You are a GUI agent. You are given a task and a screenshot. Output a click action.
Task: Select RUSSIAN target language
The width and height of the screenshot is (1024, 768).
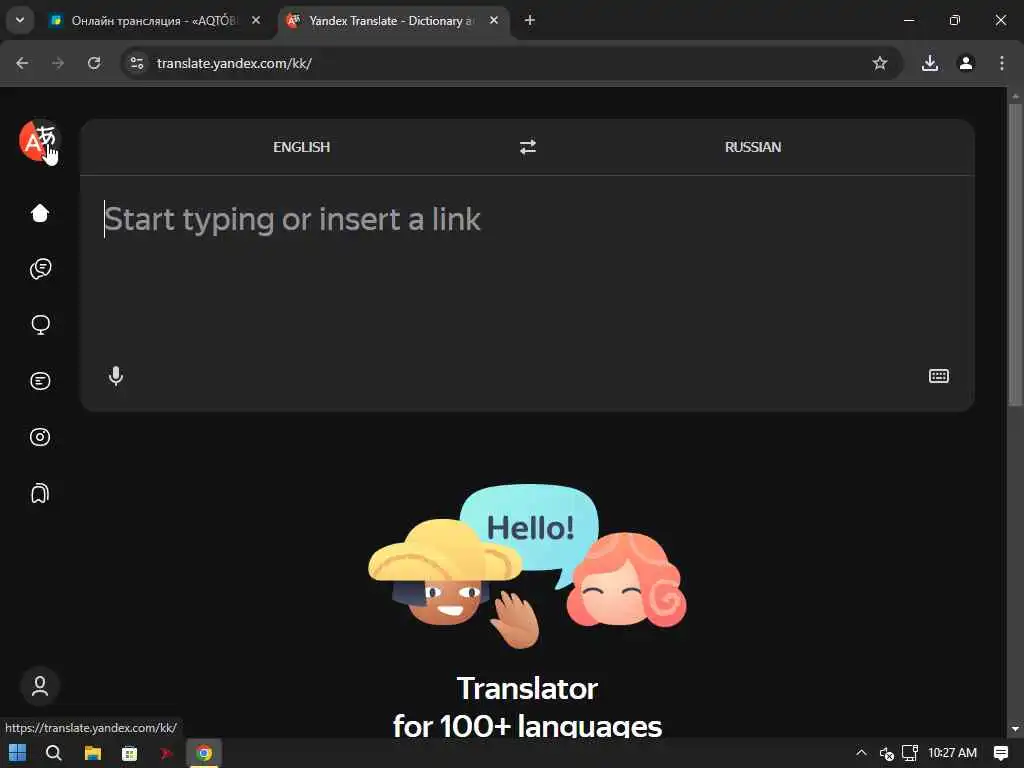(753, 147)
